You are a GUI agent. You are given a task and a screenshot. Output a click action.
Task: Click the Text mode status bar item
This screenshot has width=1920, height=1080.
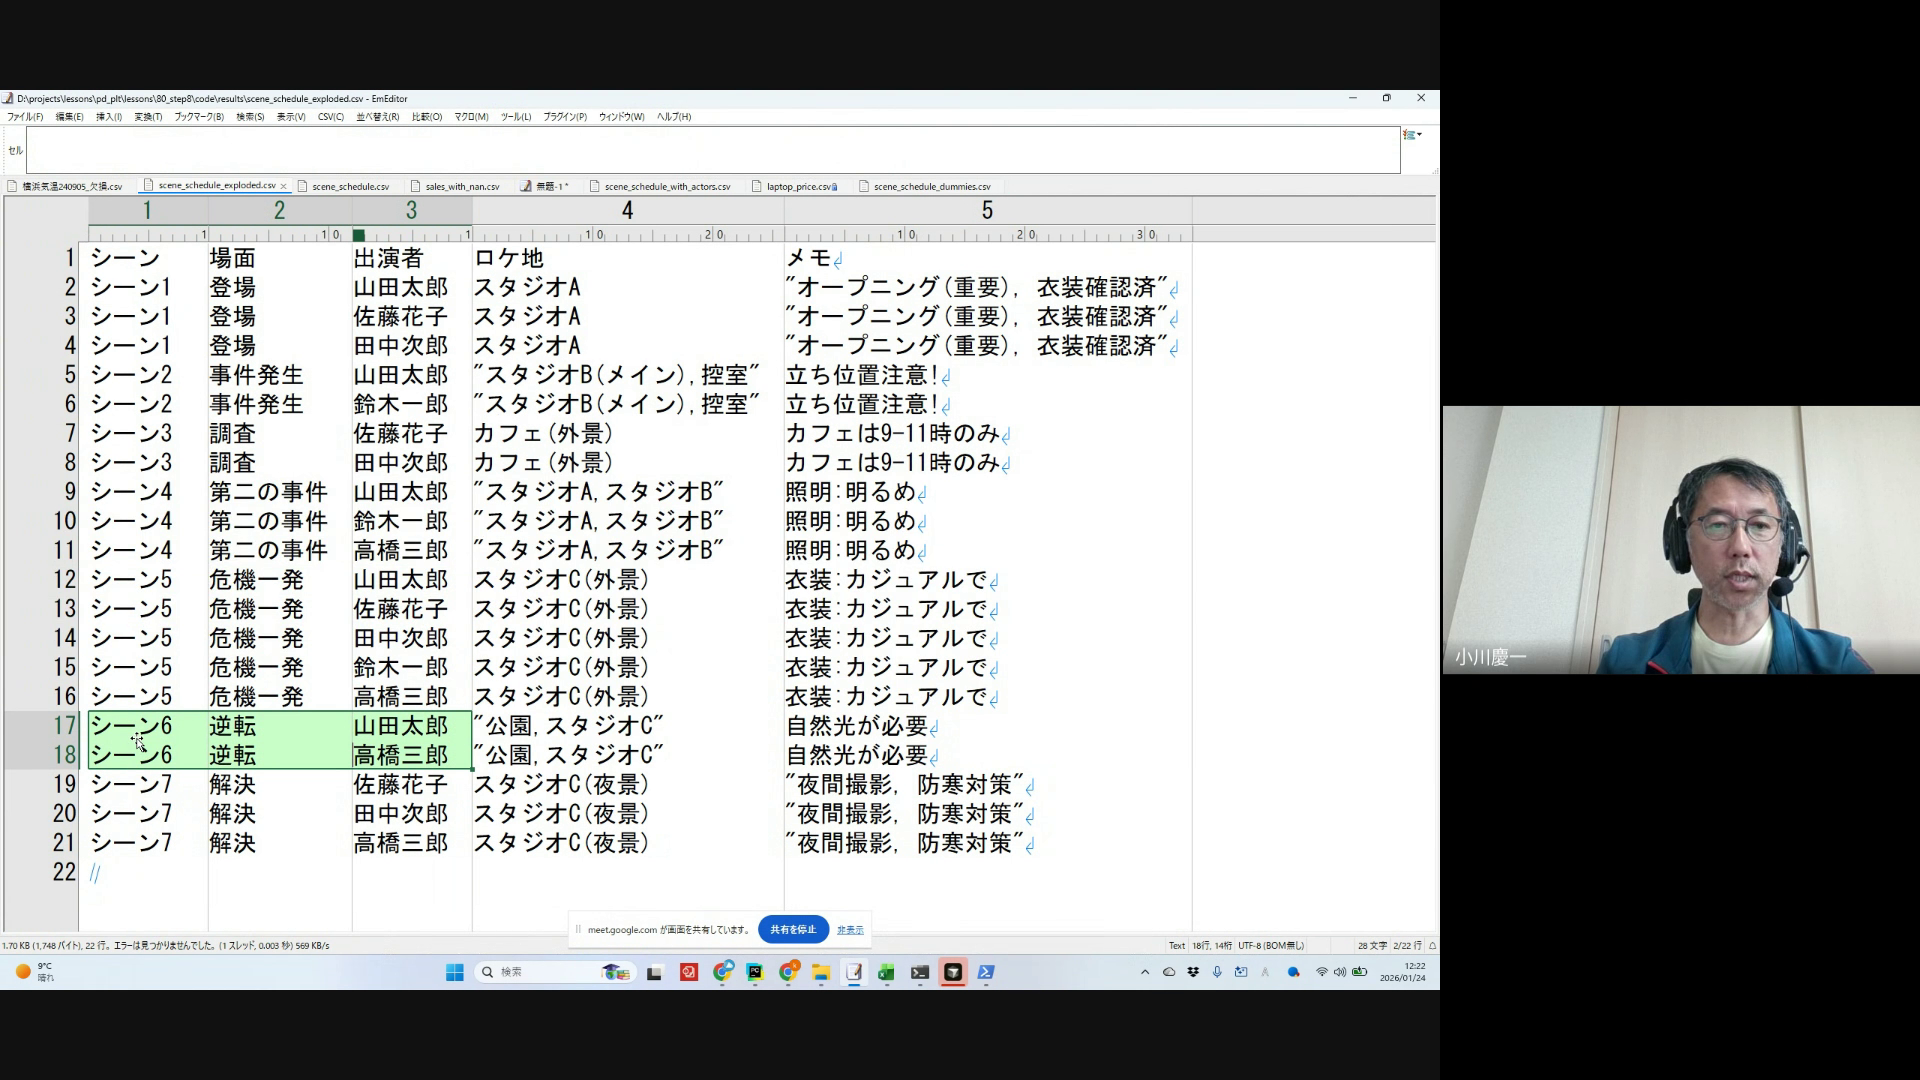(1177, 945)
